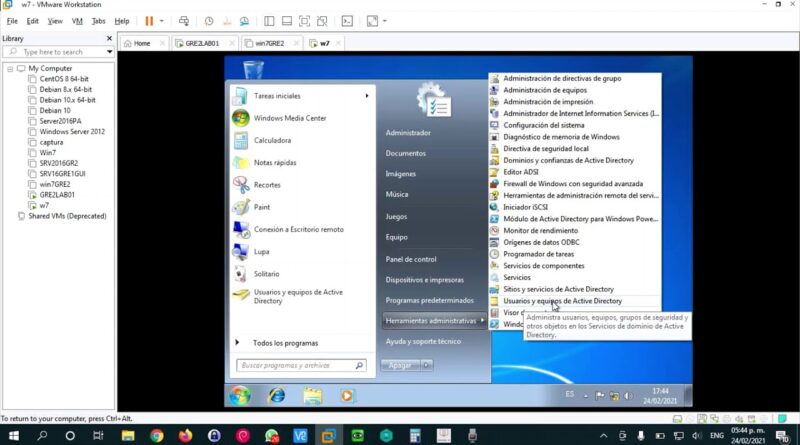Open host Windows Start button

click(x=14, y=435)
